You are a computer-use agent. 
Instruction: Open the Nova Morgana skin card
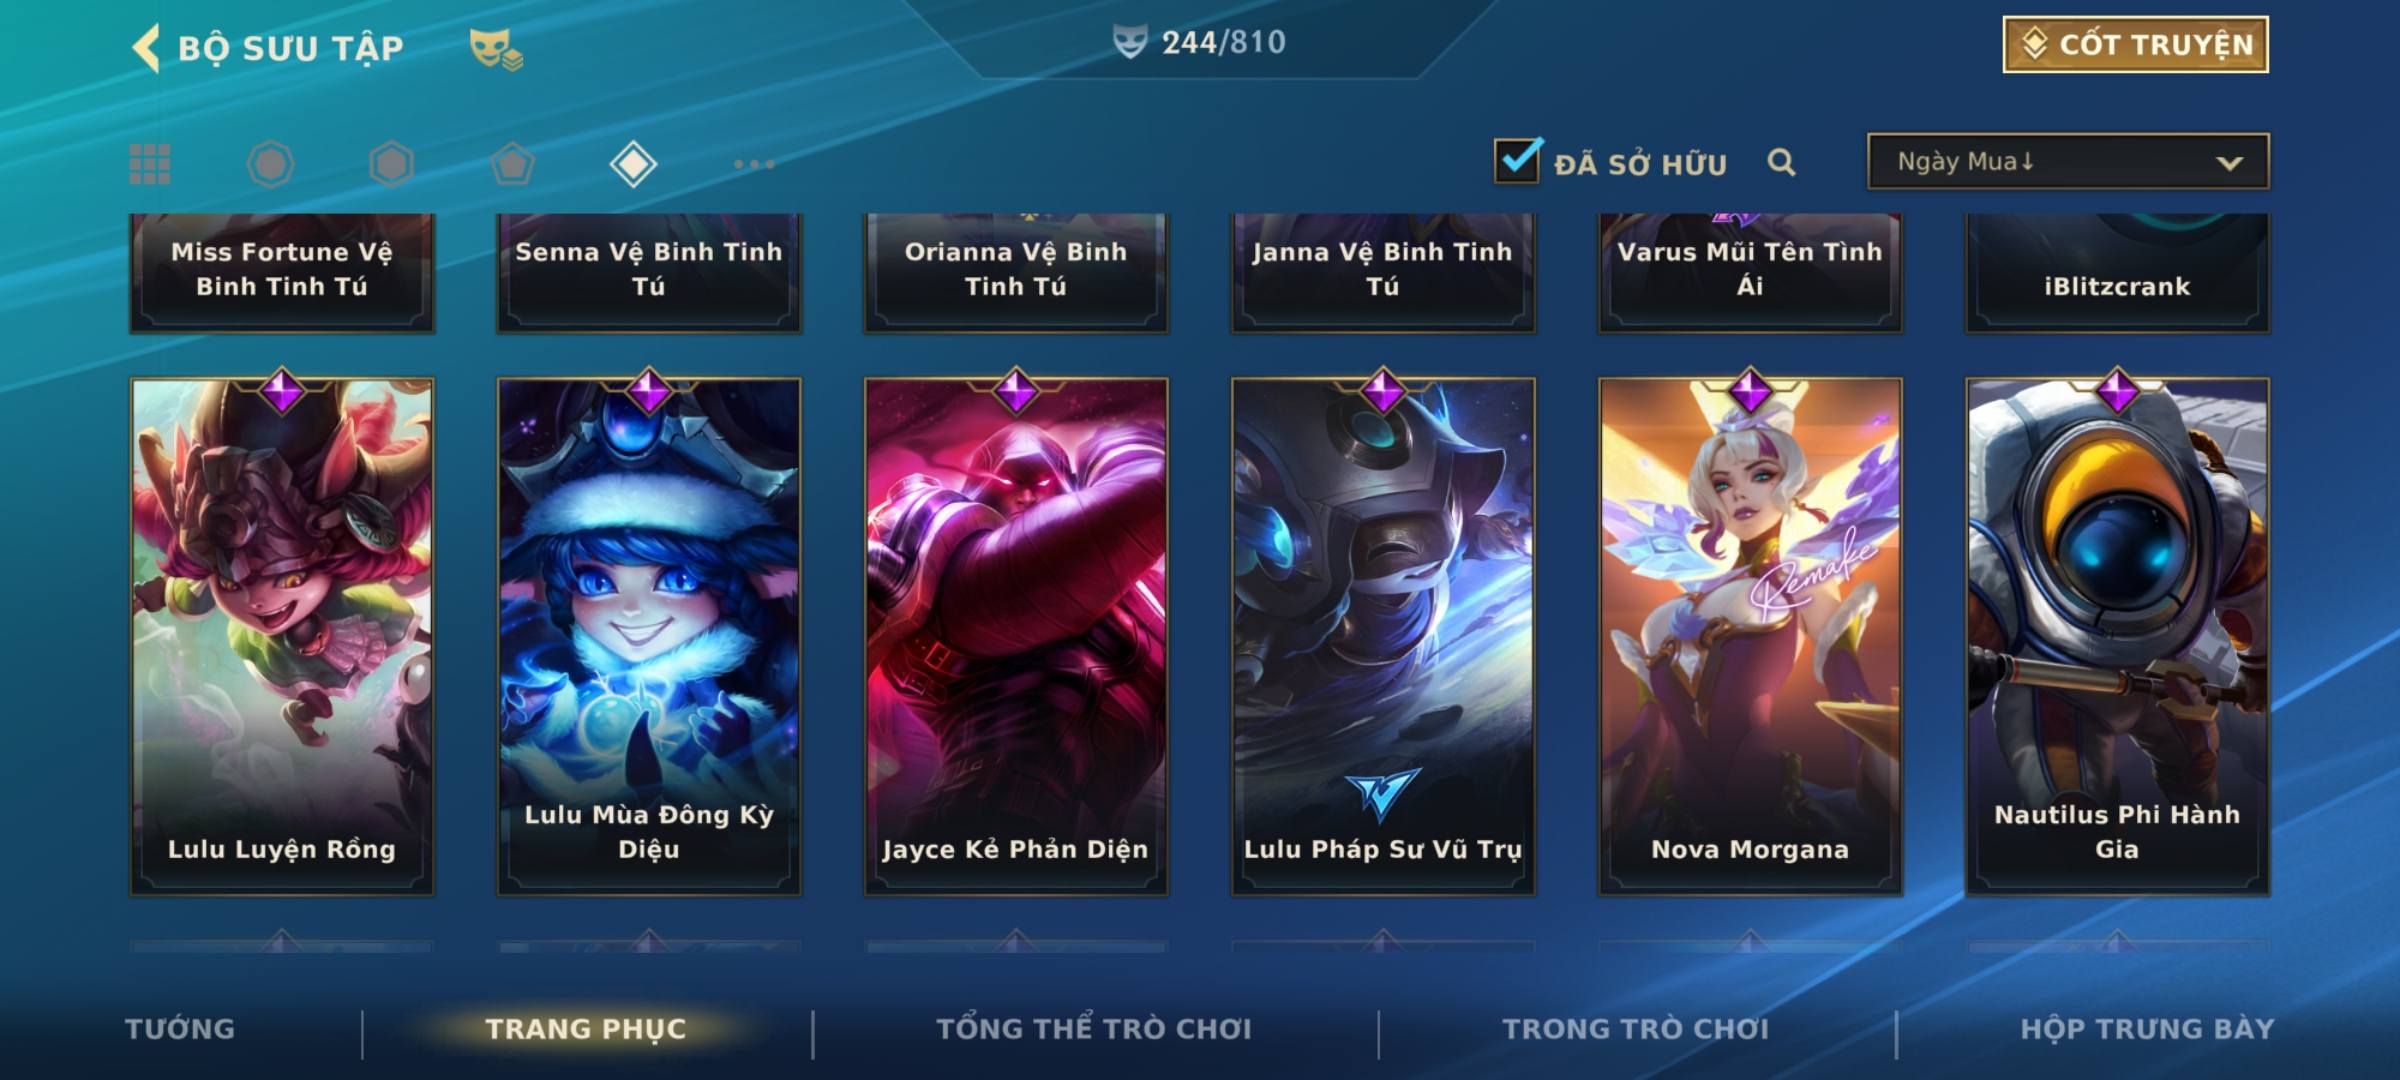1750,636
